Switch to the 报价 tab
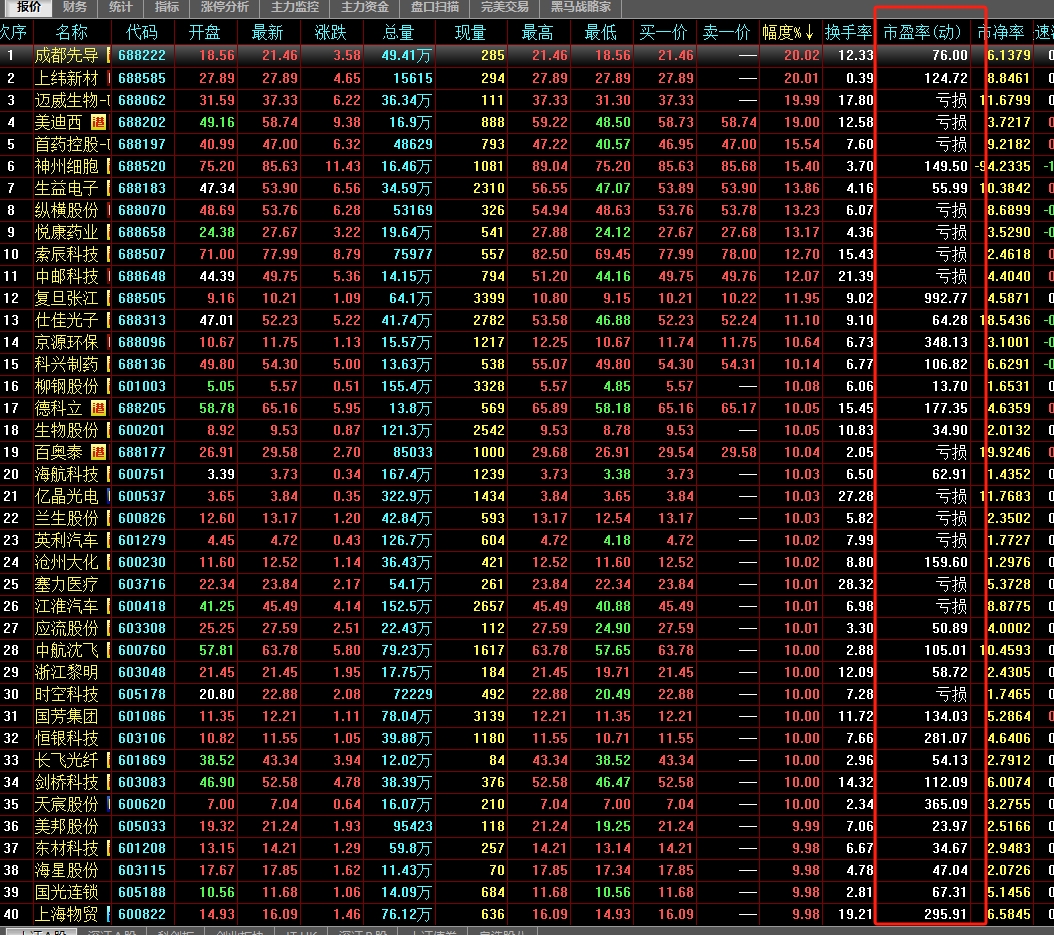Screen dimensions: 1054x935 pyautogui.click(x=29, y=7)
